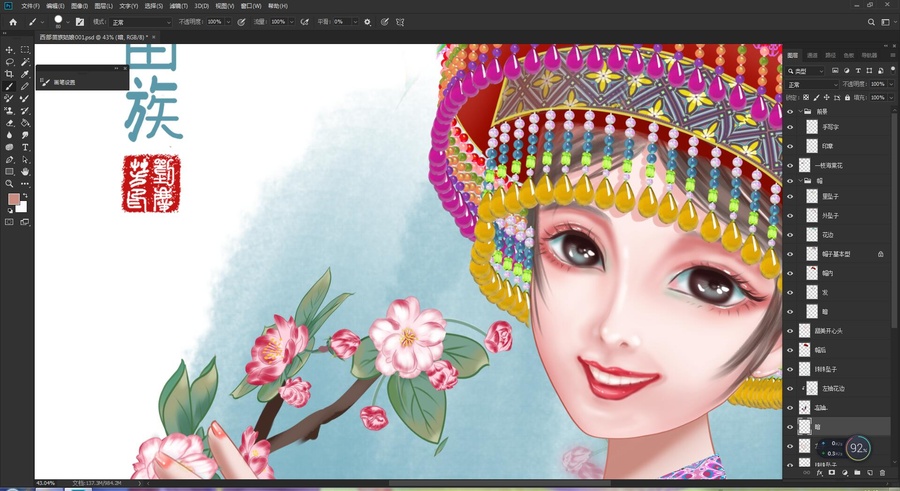Open the 窗口(W) menu
This screenshot has height=491, width=900.
click(251, 6)
